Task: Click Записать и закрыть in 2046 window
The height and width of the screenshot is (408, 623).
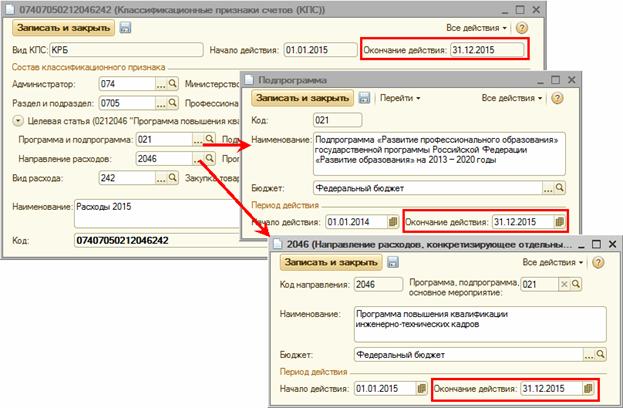Action: 330,261
